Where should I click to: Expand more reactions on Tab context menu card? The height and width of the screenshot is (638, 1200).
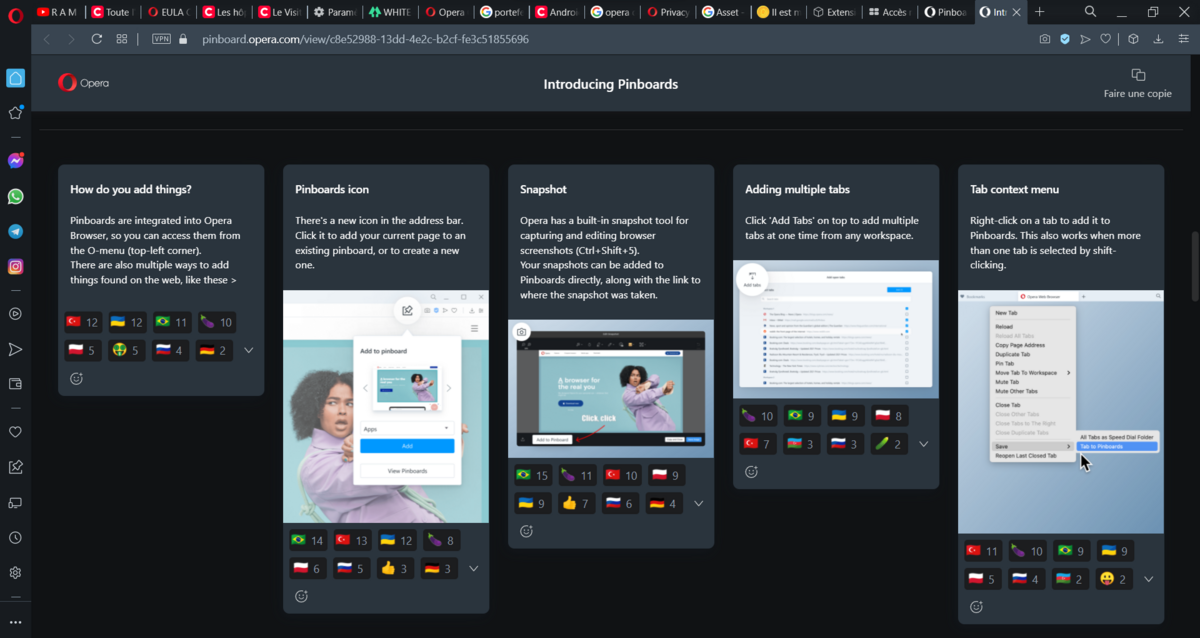click(1149, 580)
